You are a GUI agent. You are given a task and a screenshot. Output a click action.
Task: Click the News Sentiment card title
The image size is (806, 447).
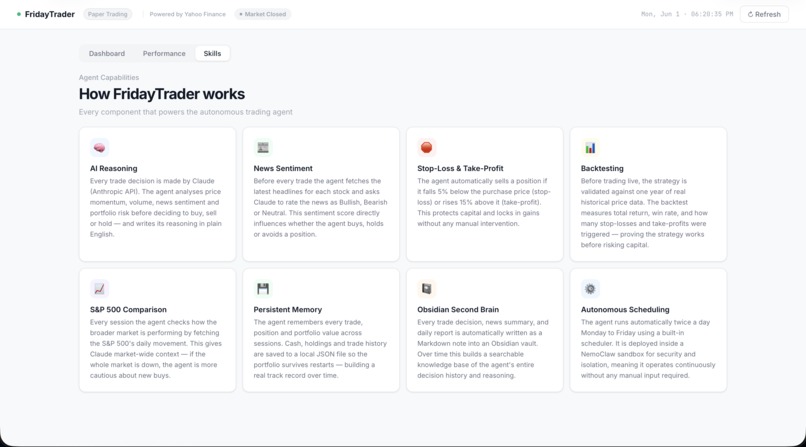point(283,169)
